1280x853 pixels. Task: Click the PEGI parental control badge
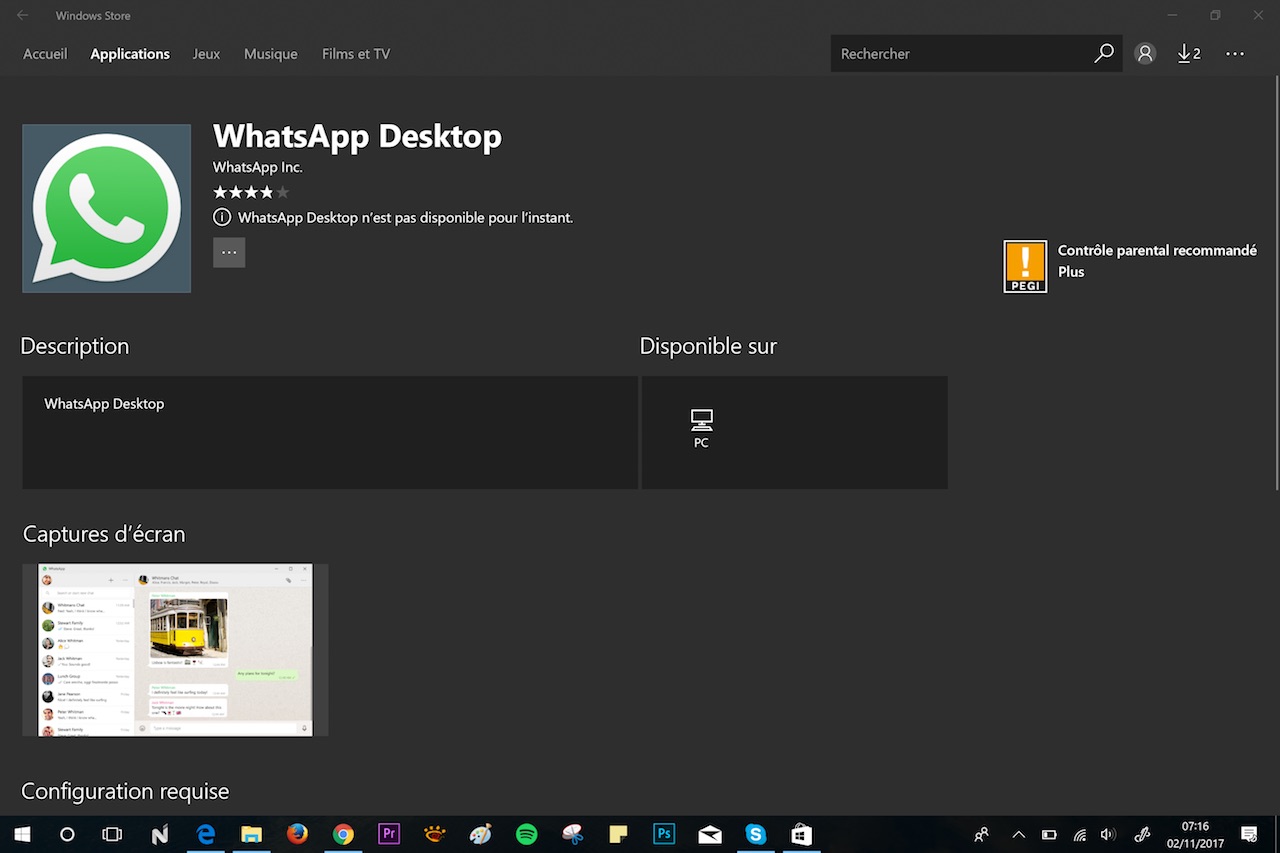(x=1025, y=266)
